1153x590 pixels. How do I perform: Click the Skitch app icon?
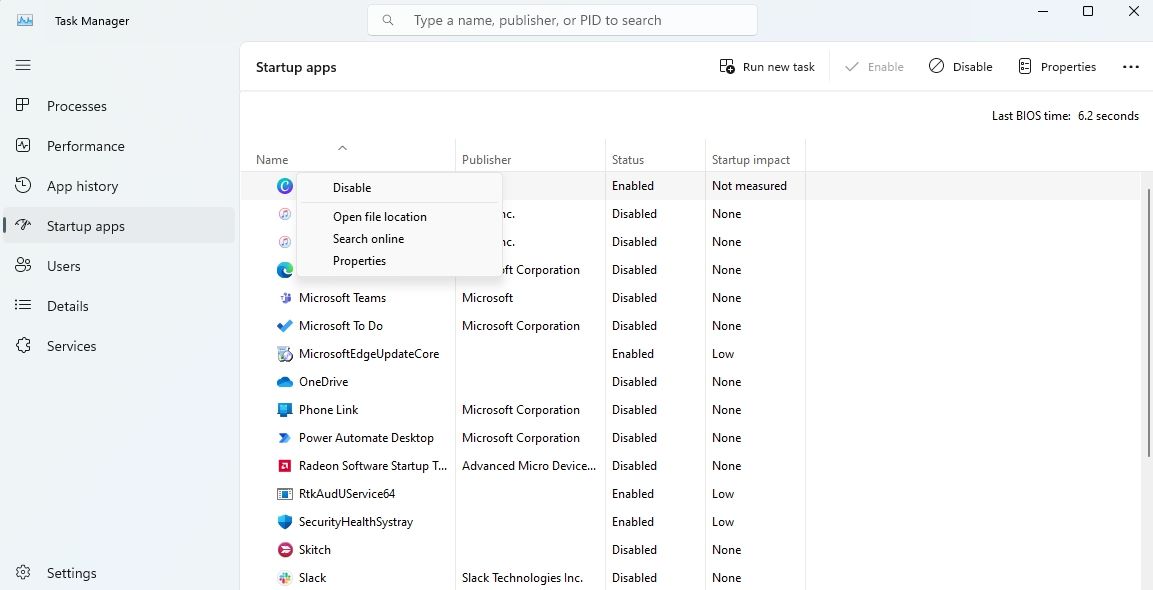283,549
